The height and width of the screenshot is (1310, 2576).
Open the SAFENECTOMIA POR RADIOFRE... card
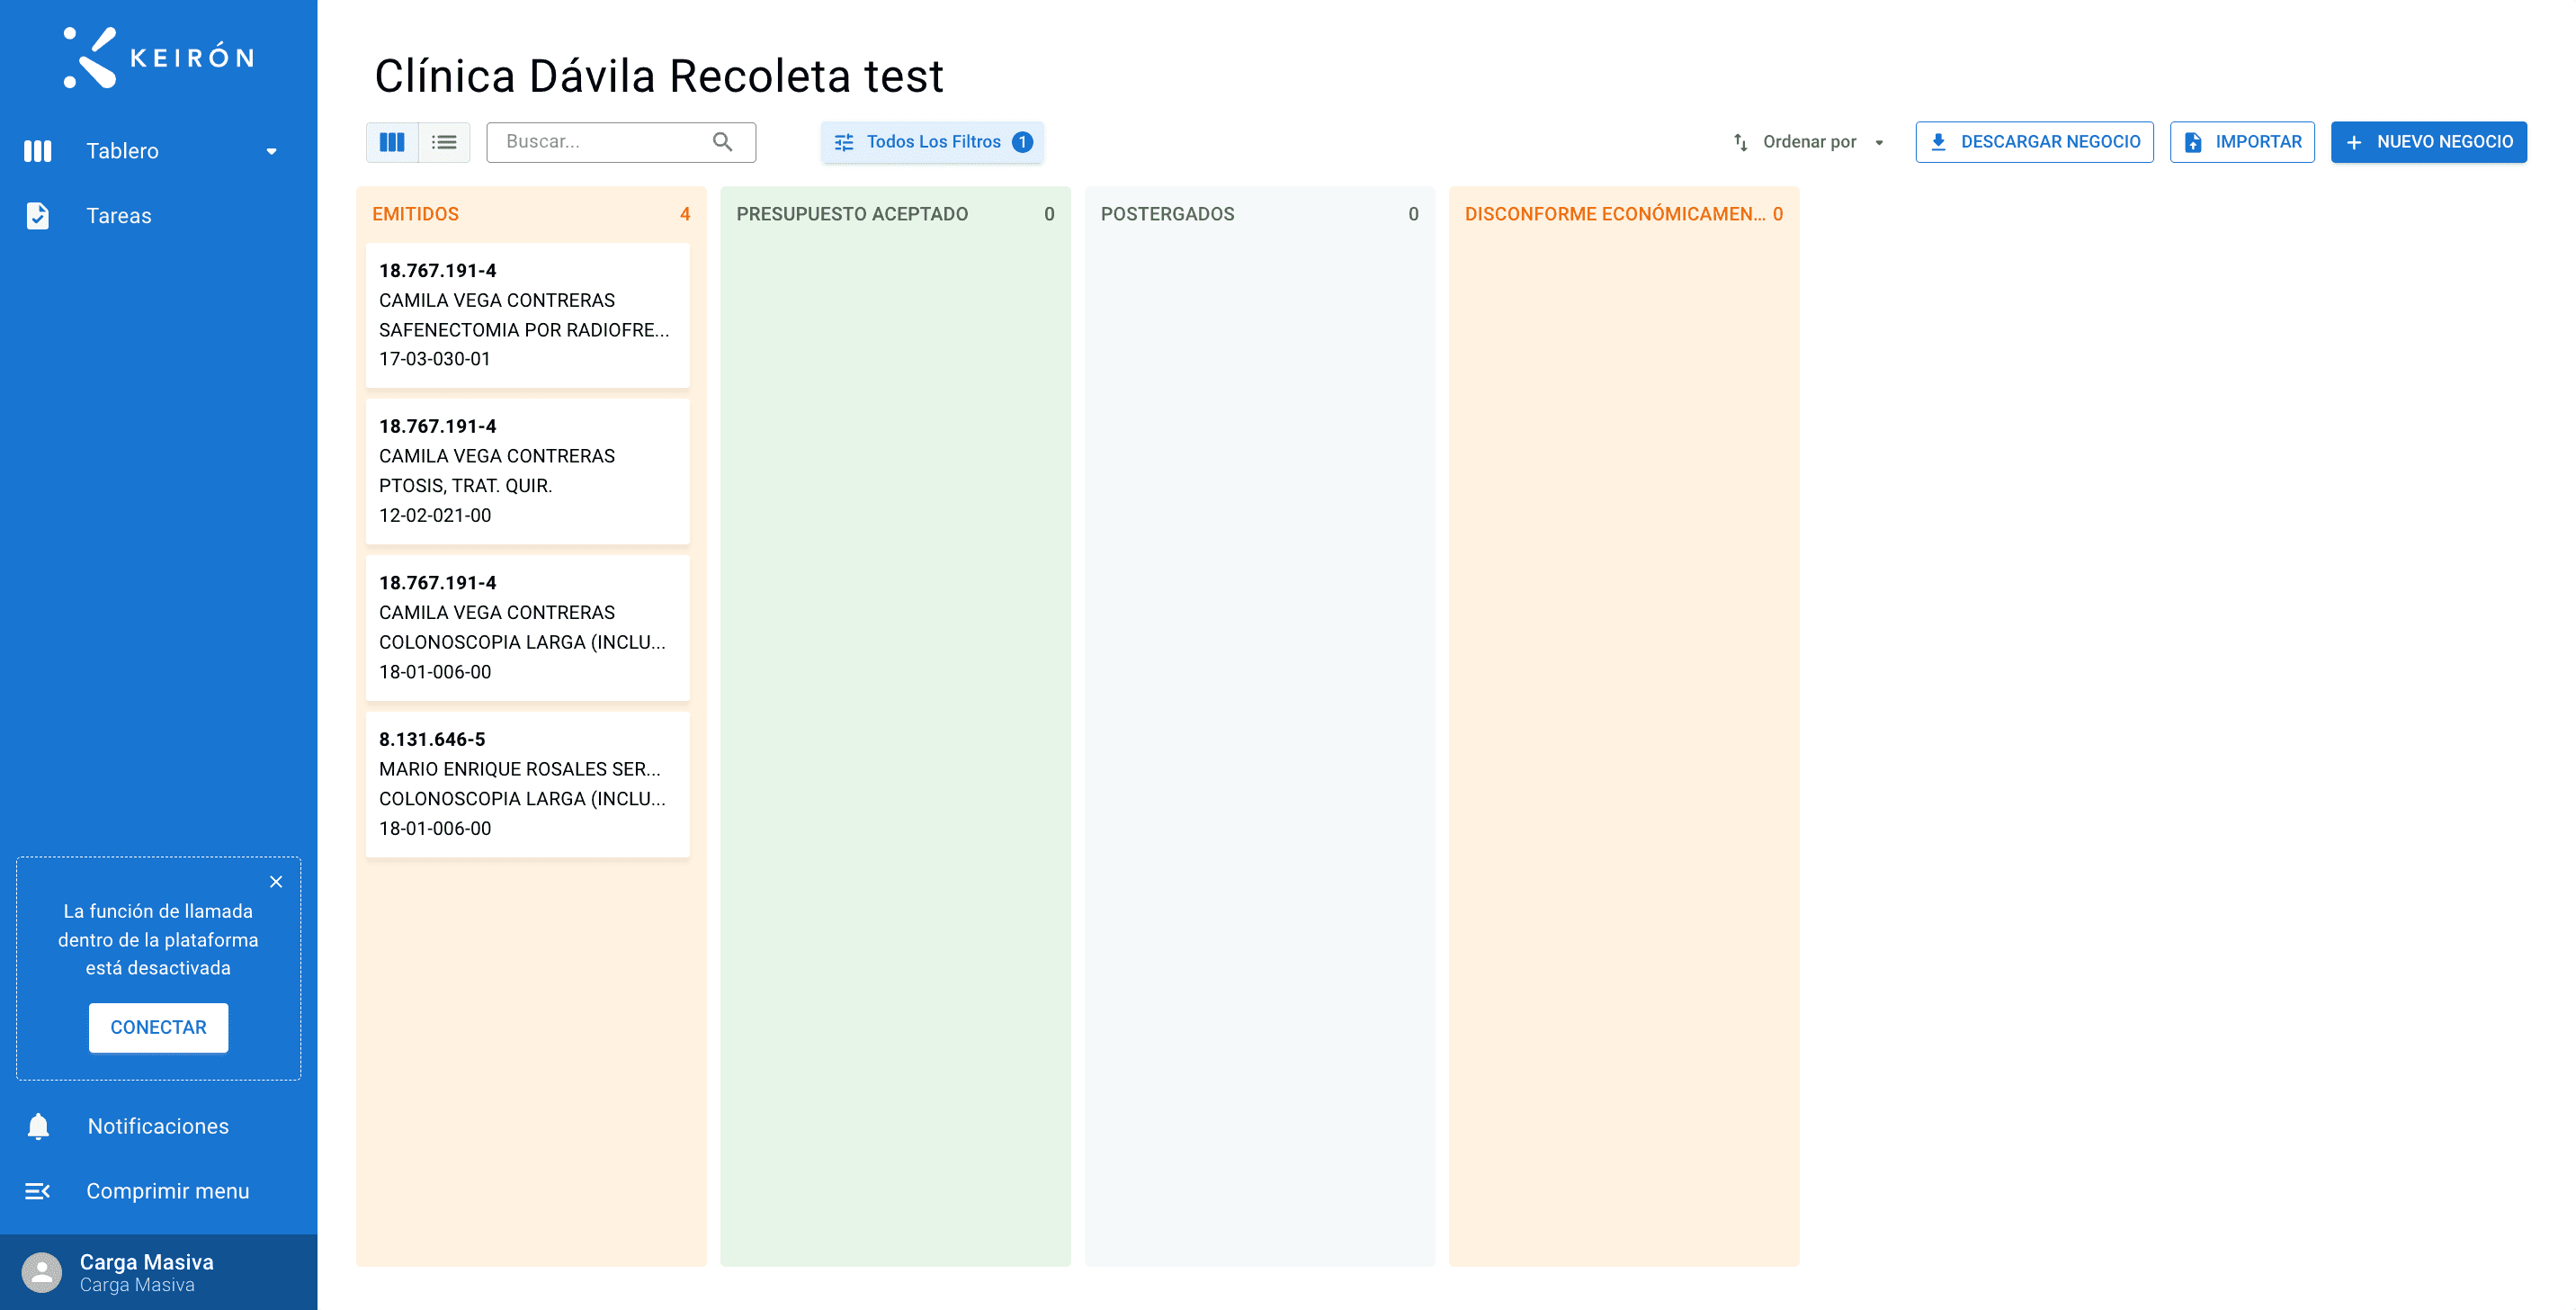527,315
